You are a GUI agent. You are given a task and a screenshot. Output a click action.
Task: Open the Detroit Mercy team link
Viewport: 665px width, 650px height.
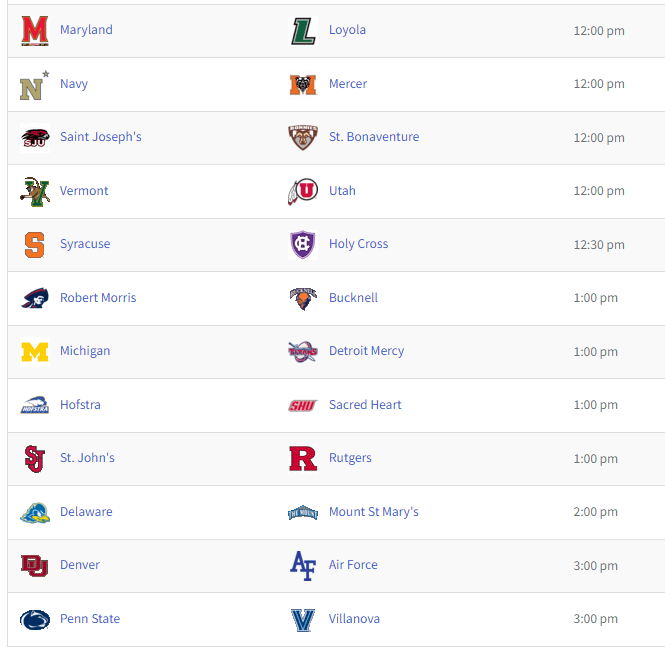coord(366,351)
